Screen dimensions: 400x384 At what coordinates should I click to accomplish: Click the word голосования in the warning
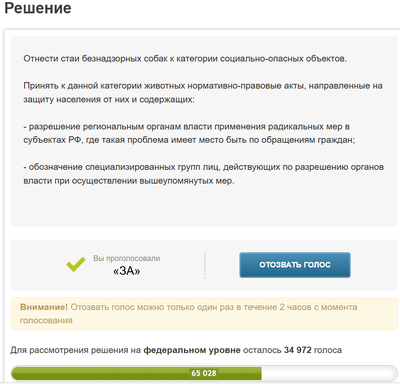46,321
